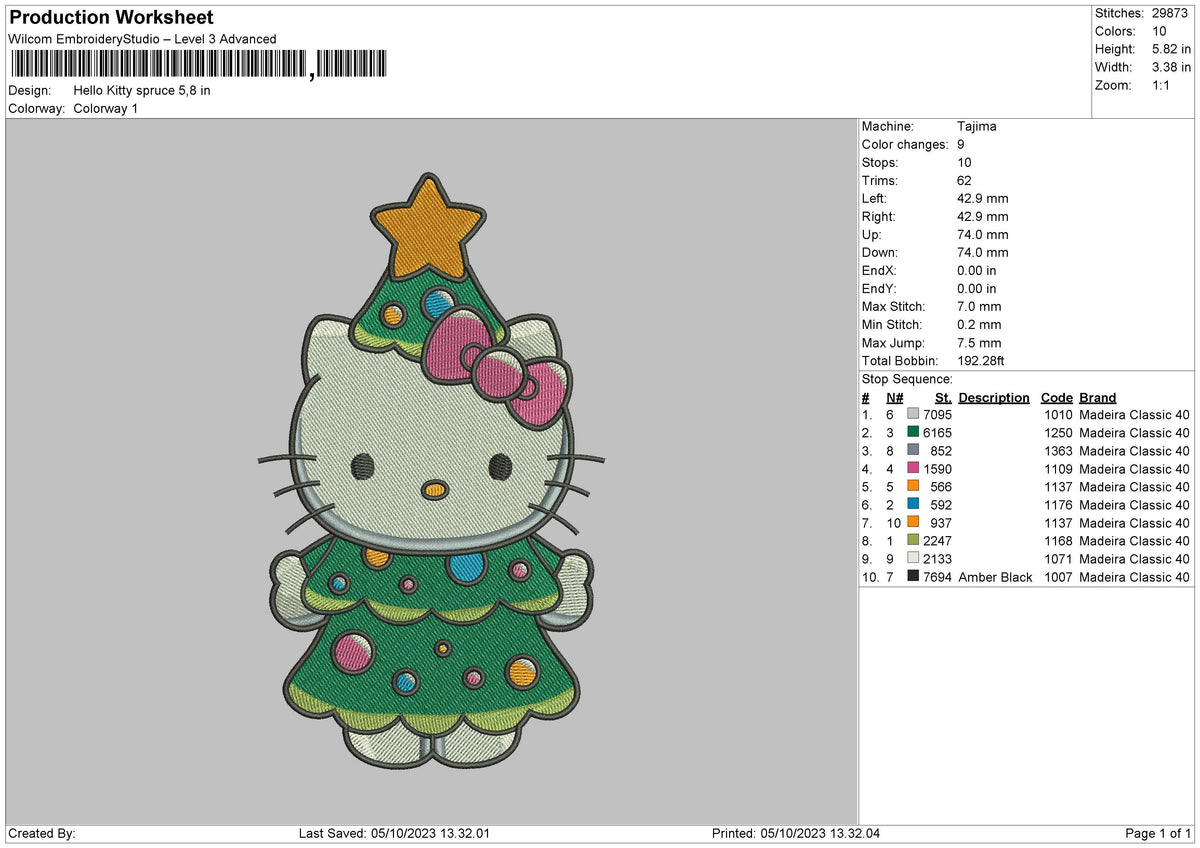Click the Production Worksheet title
This screenshot has width=1200, height=848.
click(x=111, y=18)
